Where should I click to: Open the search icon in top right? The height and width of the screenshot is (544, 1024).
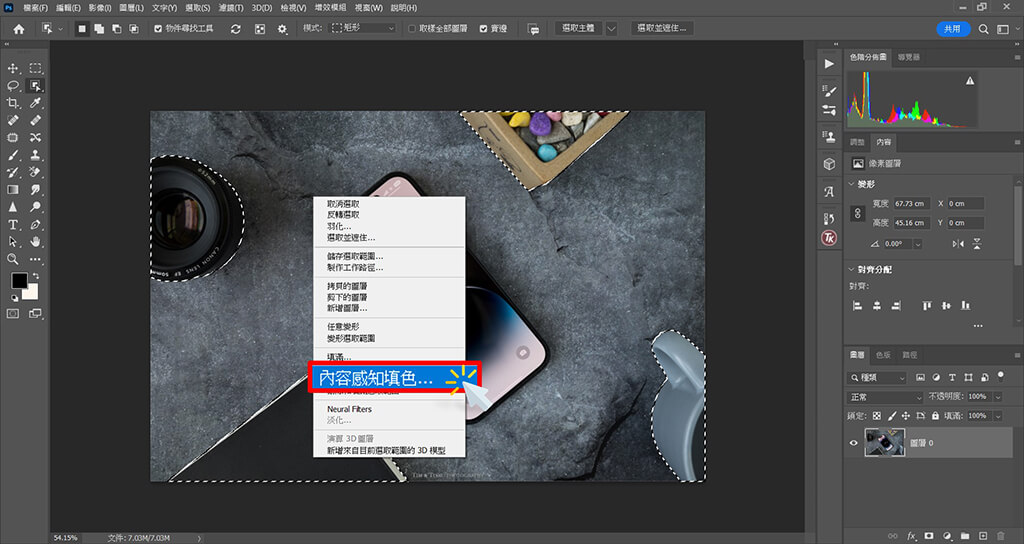[984, 29]
